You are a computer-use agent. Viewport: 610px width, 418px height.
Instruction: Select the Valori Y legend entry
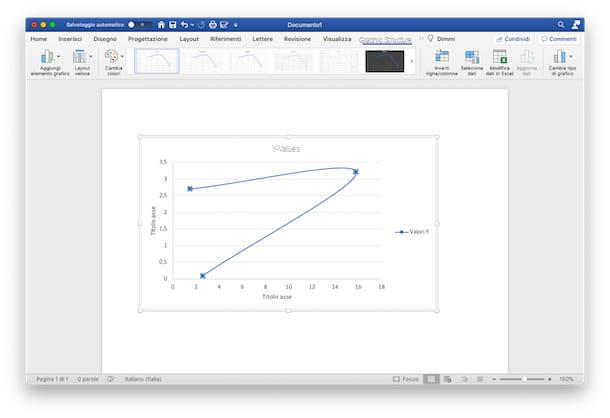coord(412,232)
